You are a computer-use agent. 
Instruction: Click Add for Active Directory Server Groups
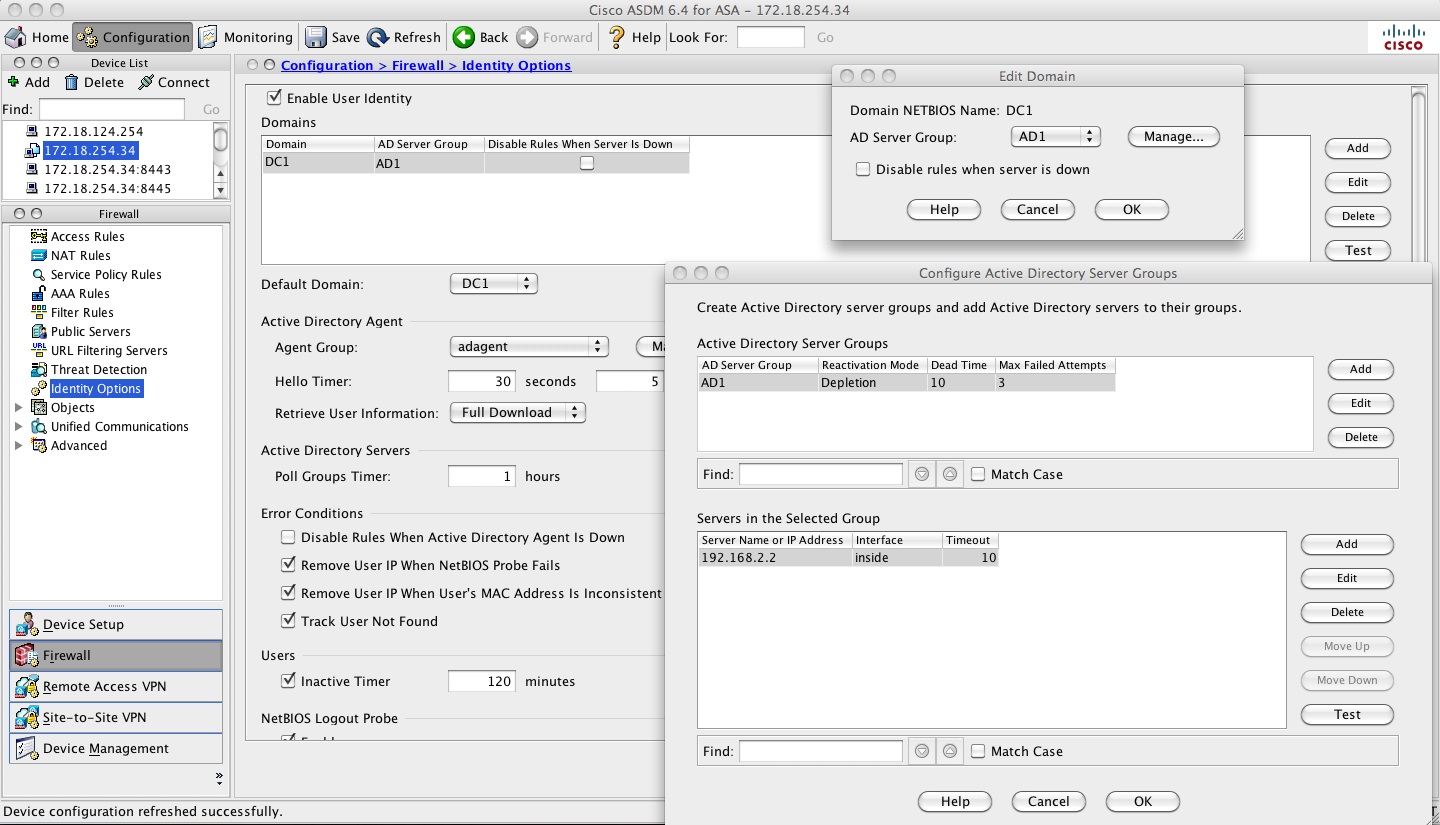point(1361,370)
